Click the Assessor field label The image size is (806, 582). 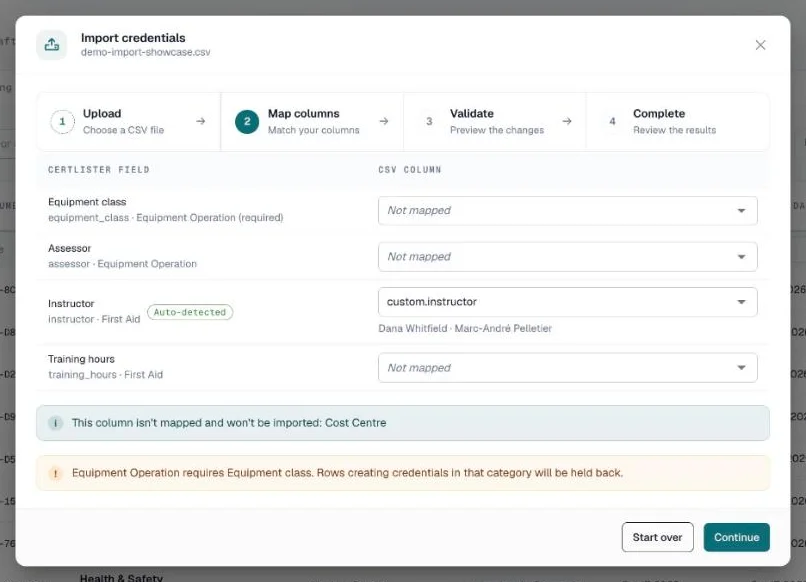tap(69, 248)
